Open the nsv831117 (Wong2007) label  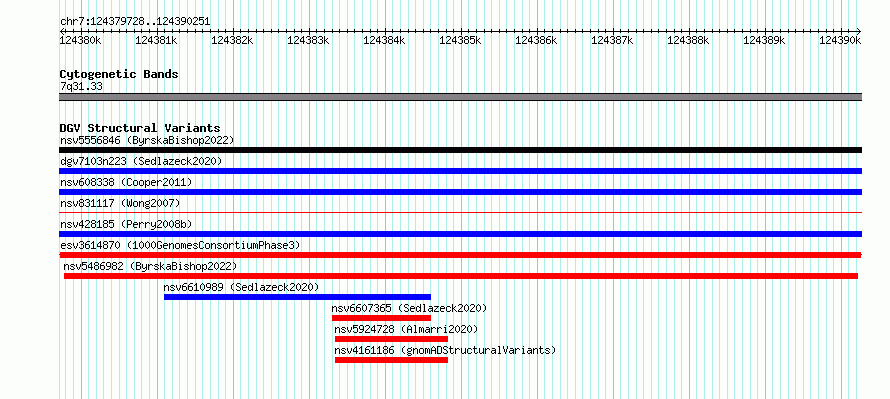[120, 203]
